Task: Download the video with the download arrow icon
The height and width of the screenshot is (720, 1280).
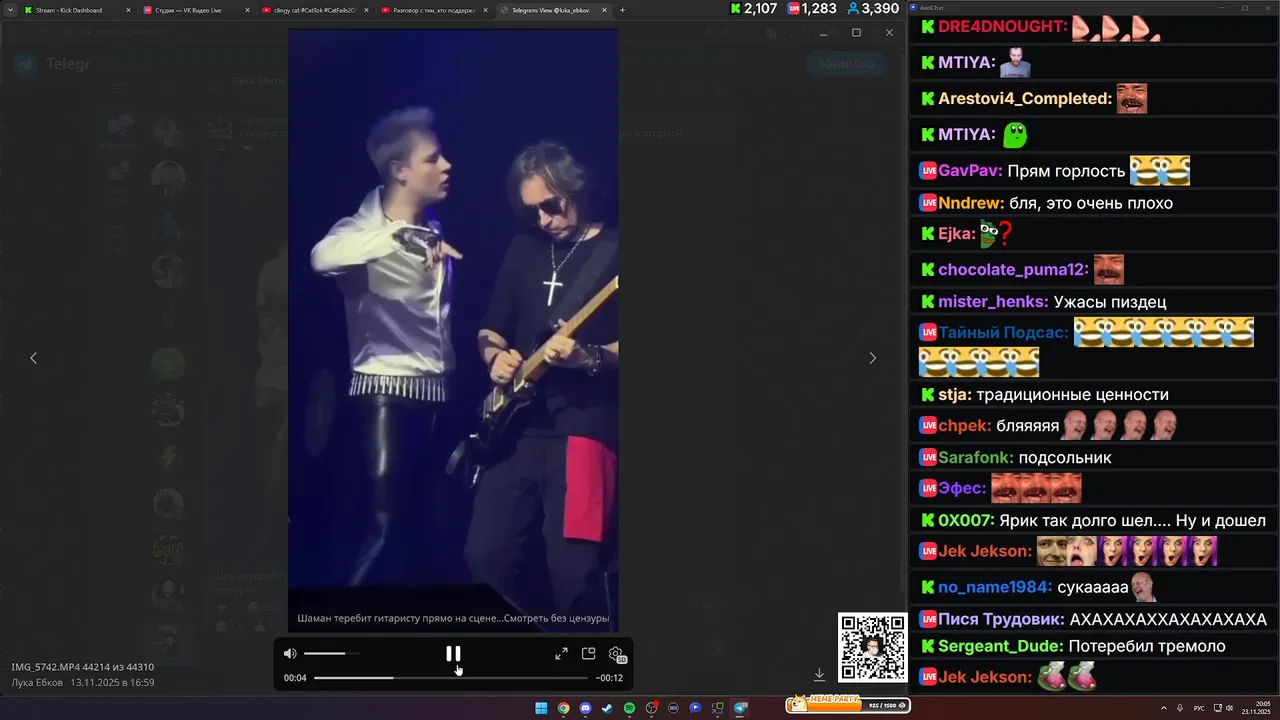Action: tap(819, 675)
